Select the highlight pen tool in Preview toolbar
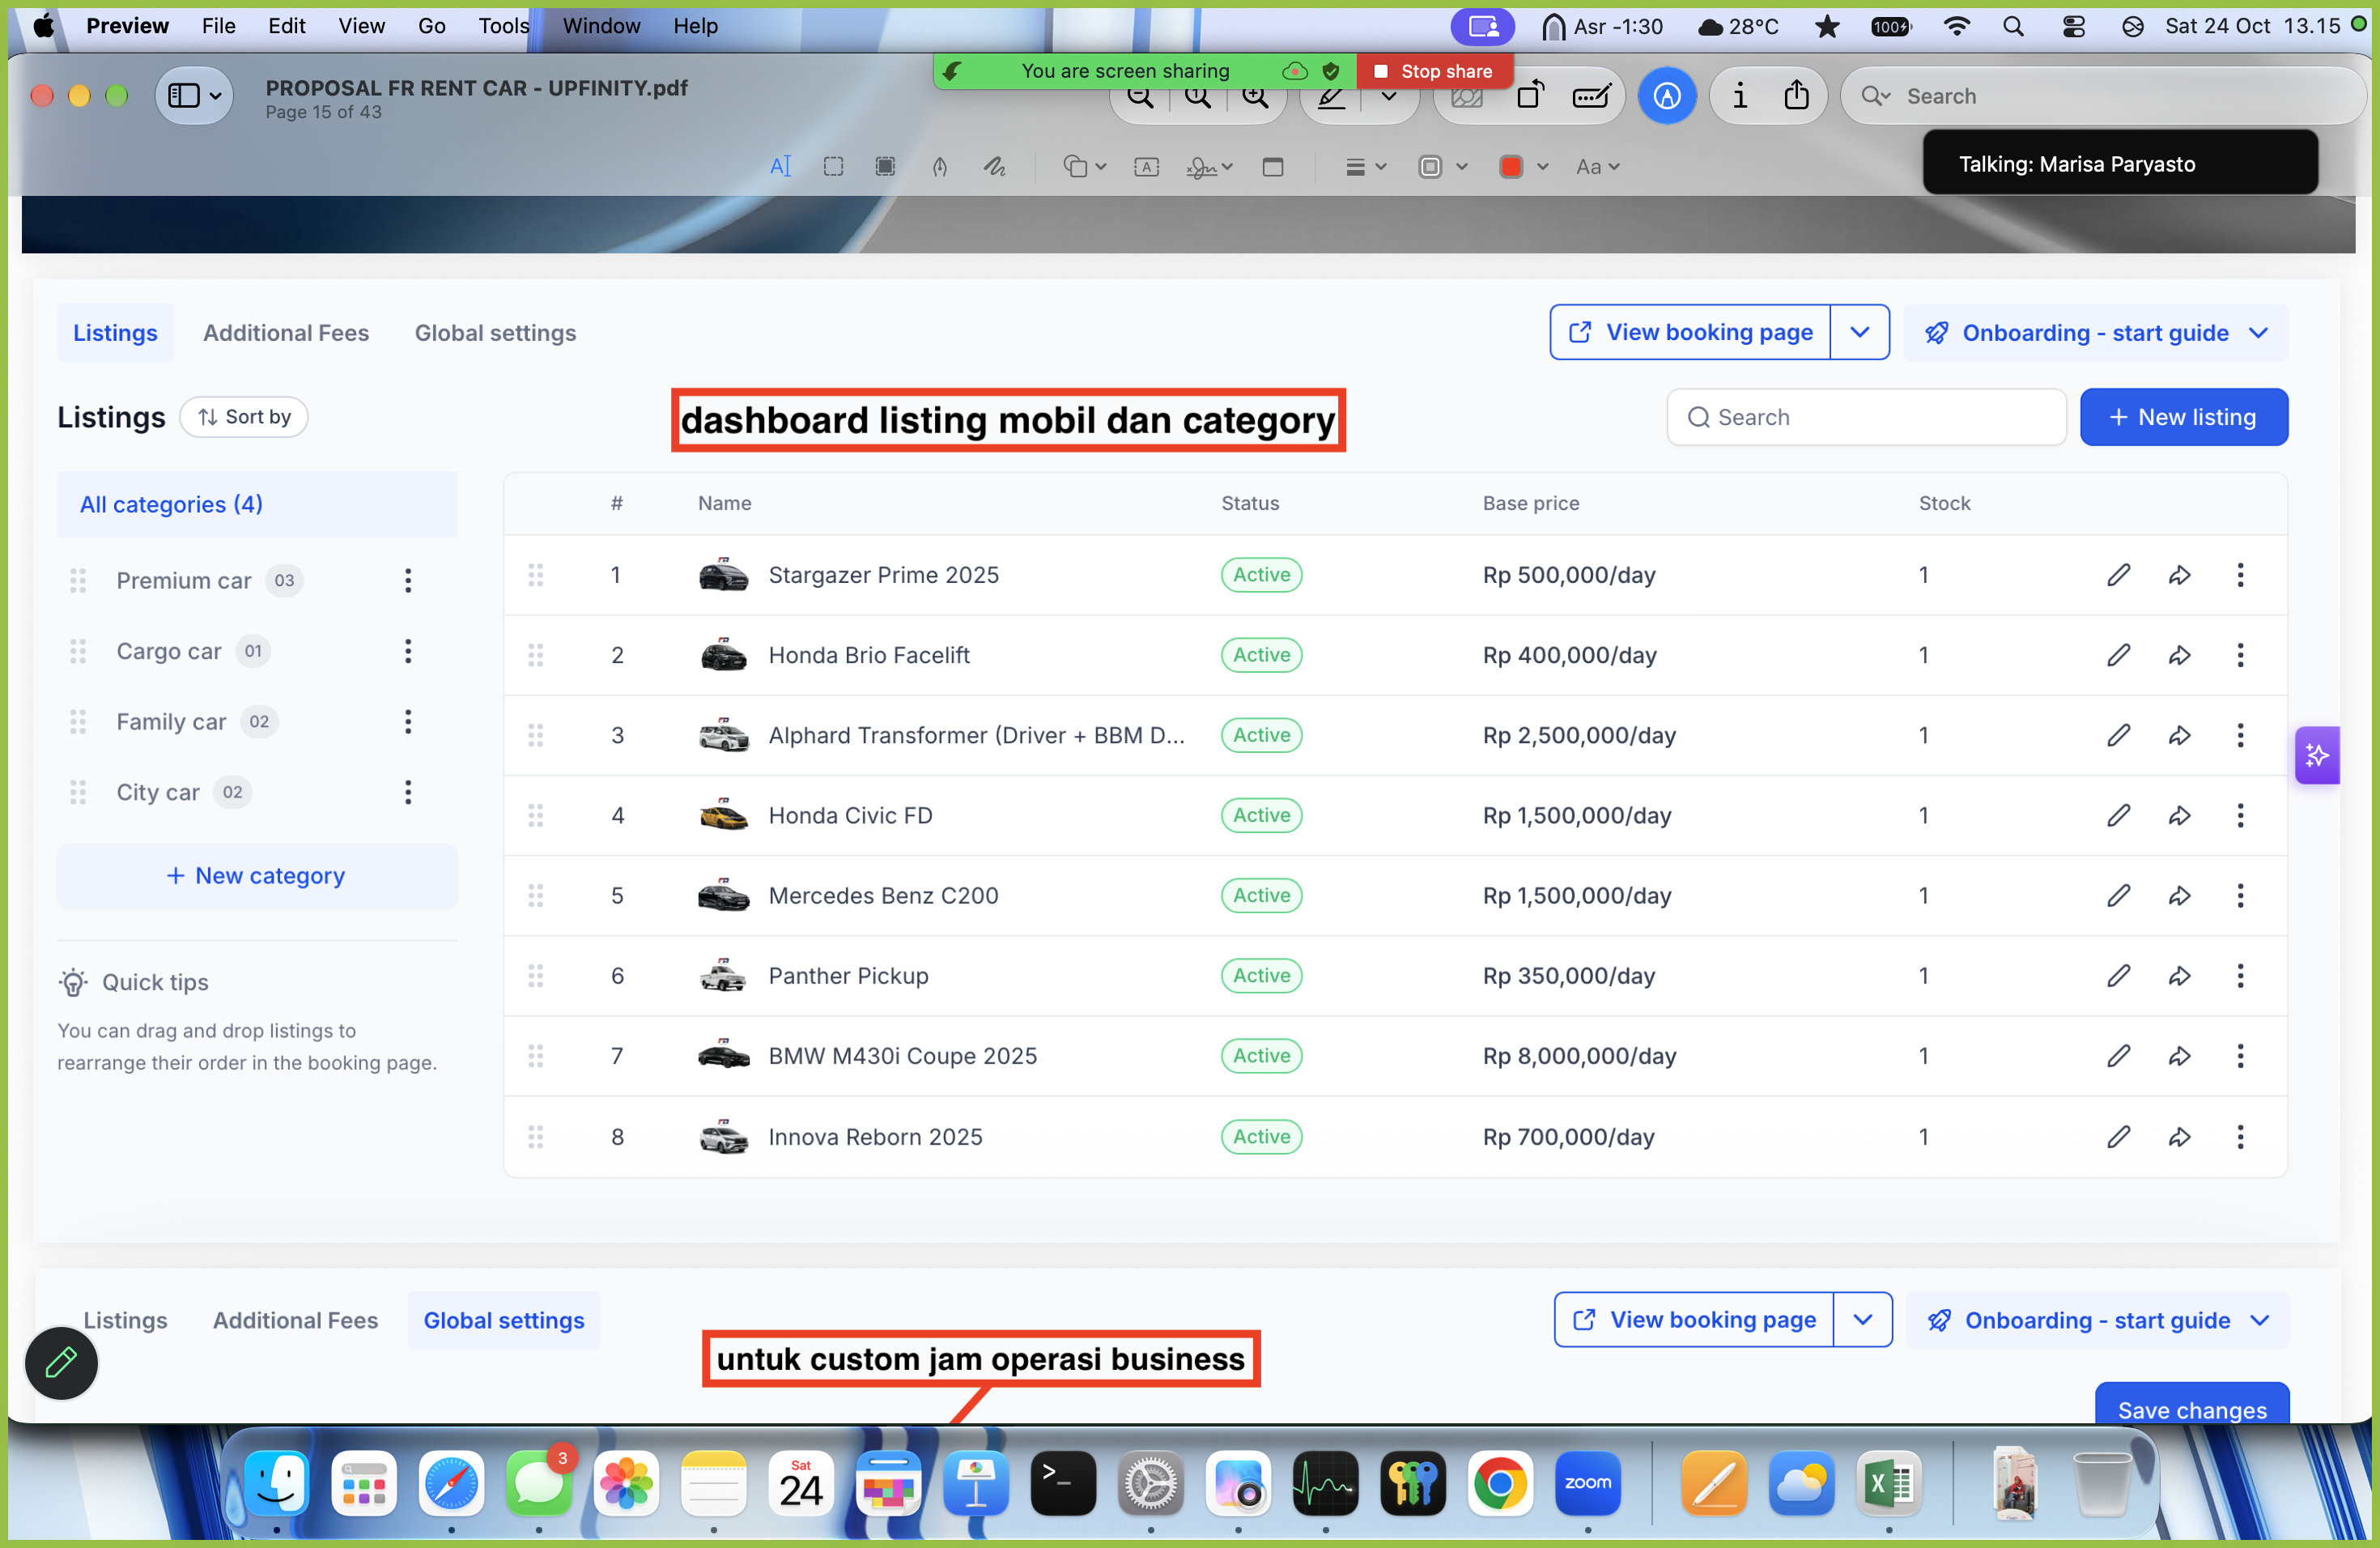The width and height of the screenshot is (2380, 1548). coord(1331,97)
